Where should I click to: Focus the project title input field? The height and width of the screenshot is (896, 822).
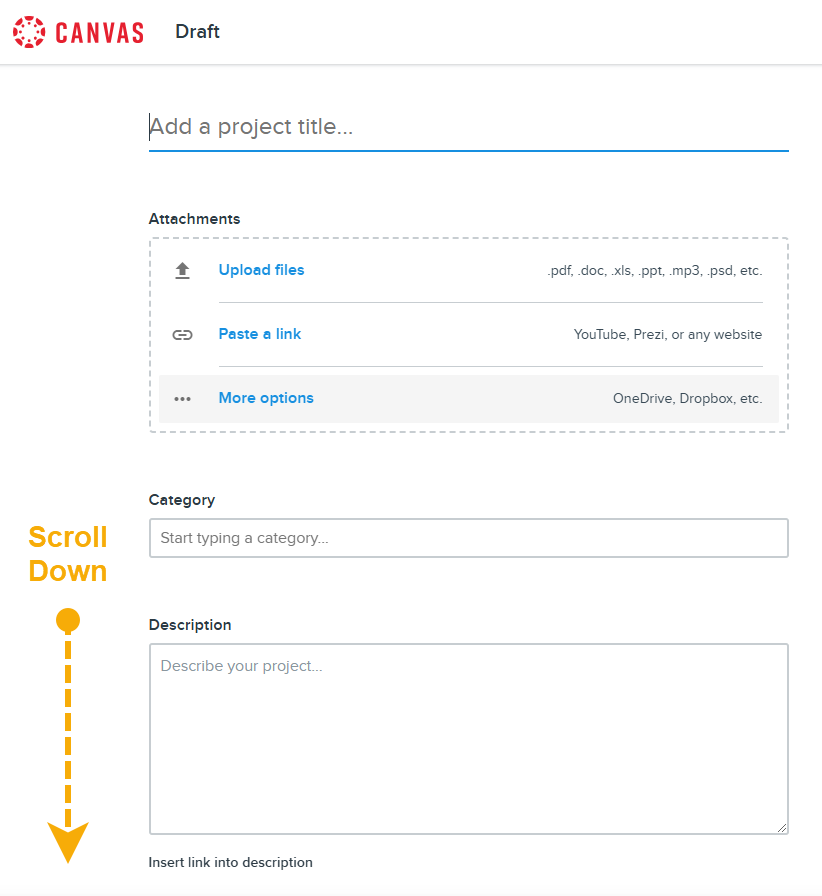(468, 127)
